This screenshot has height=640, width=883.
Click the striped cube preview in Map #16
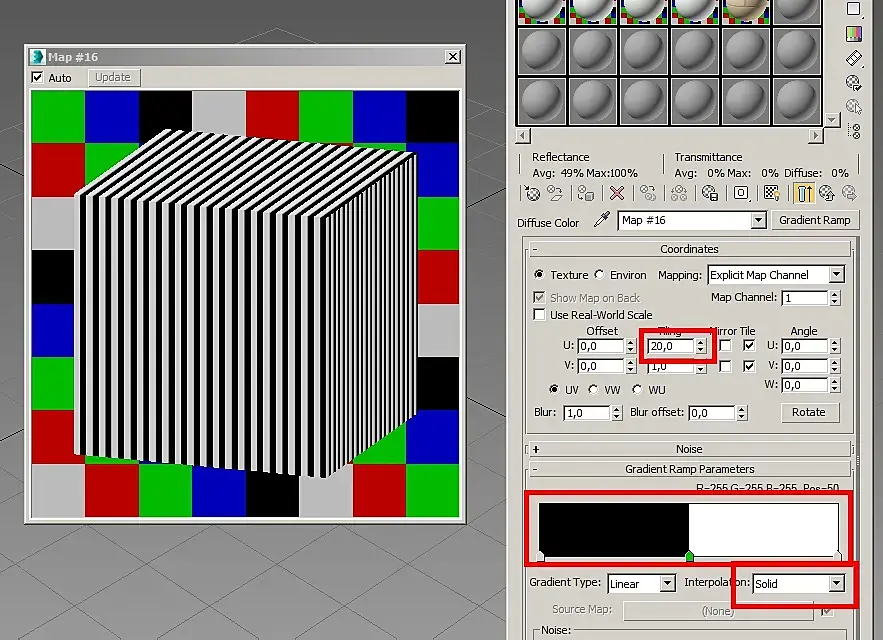pos(246,303)
